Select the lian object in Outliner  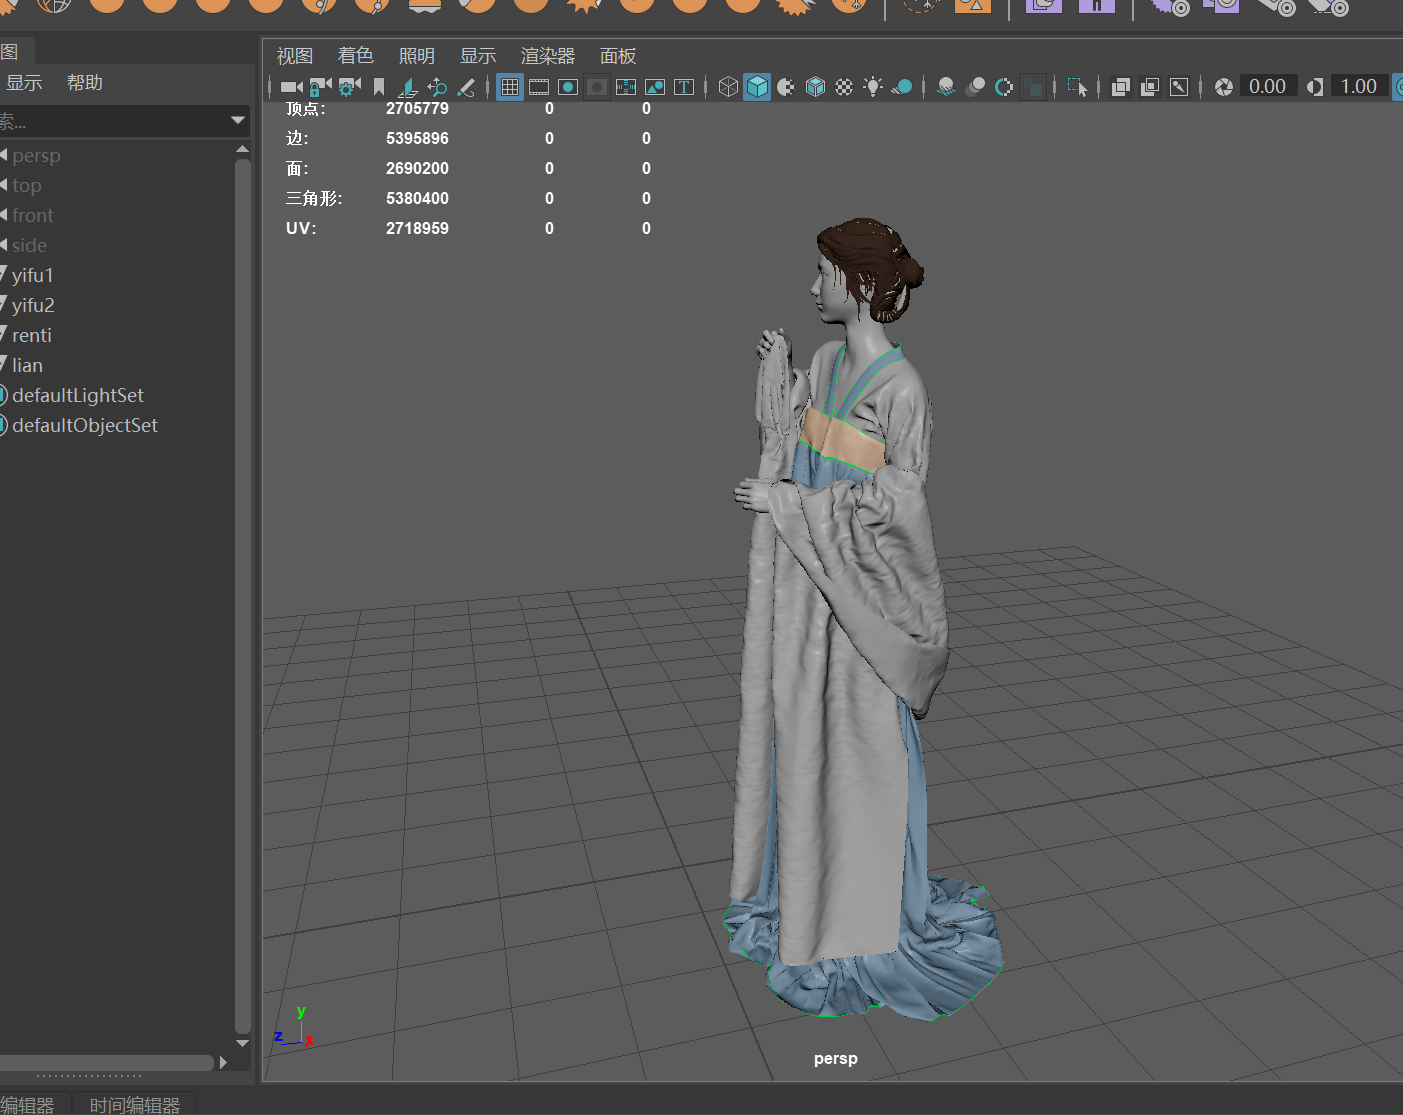tap(28, 366)
